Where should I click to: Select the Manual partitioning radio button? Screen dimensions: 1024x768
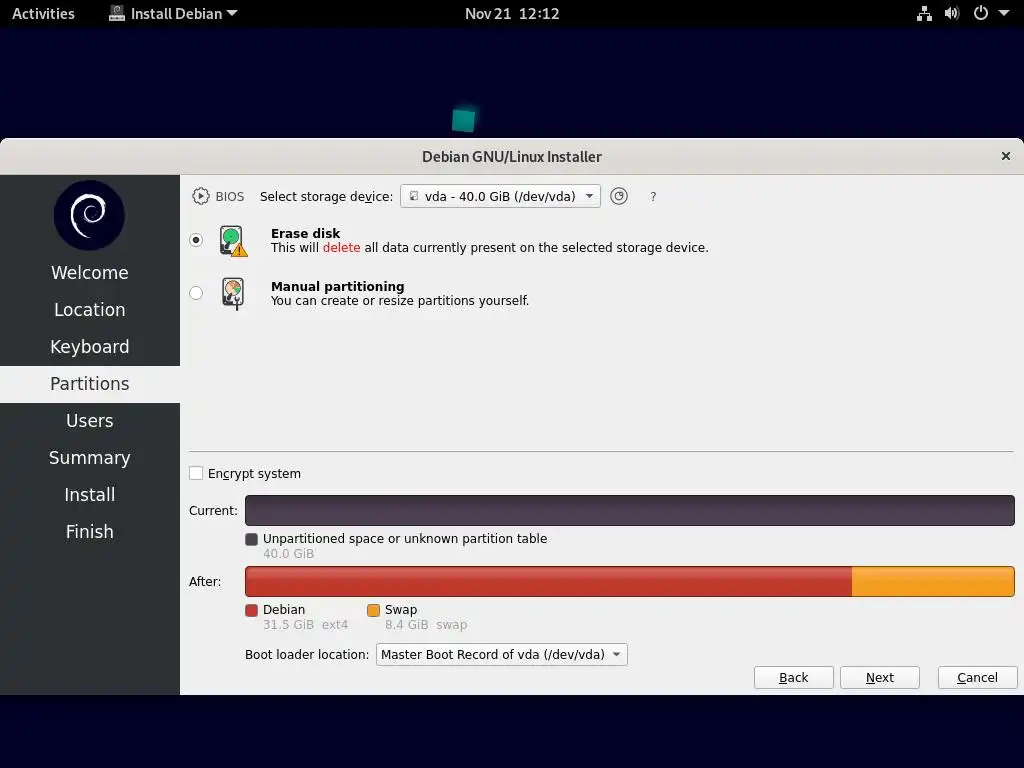196,293
